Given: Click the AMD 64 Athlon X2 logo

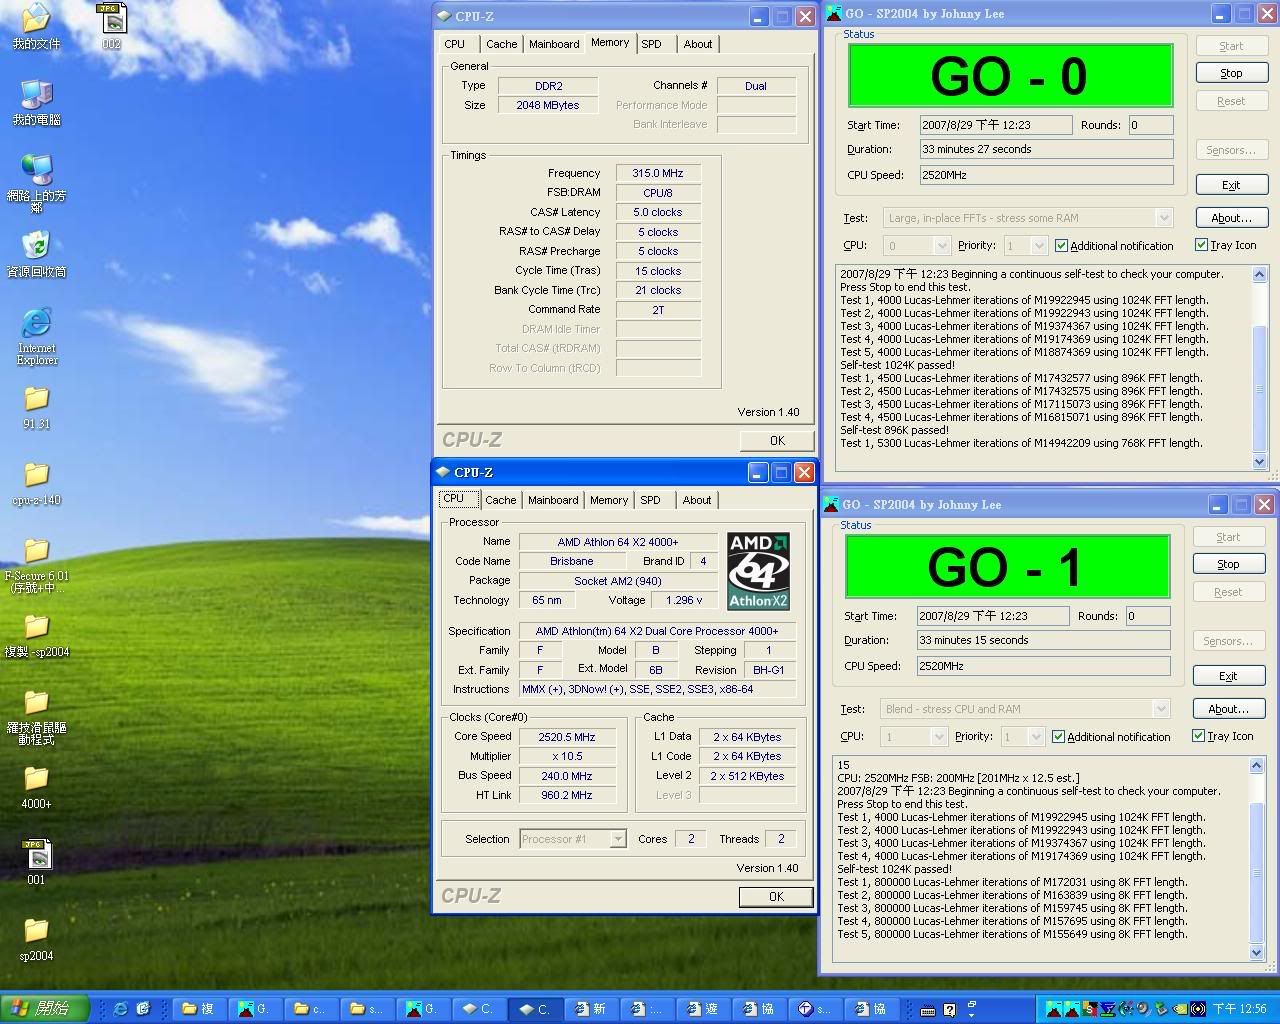Looking at the screenshot, I should click(x=758, y=570).
